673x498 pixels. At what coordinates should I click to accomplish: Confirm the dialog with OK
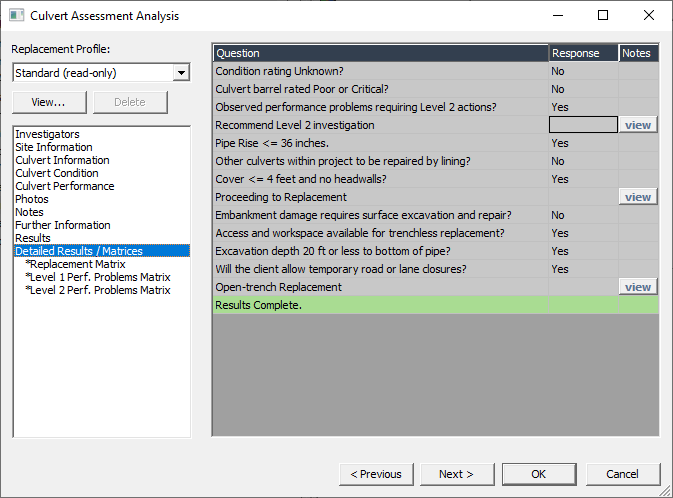tap(539, 474)
